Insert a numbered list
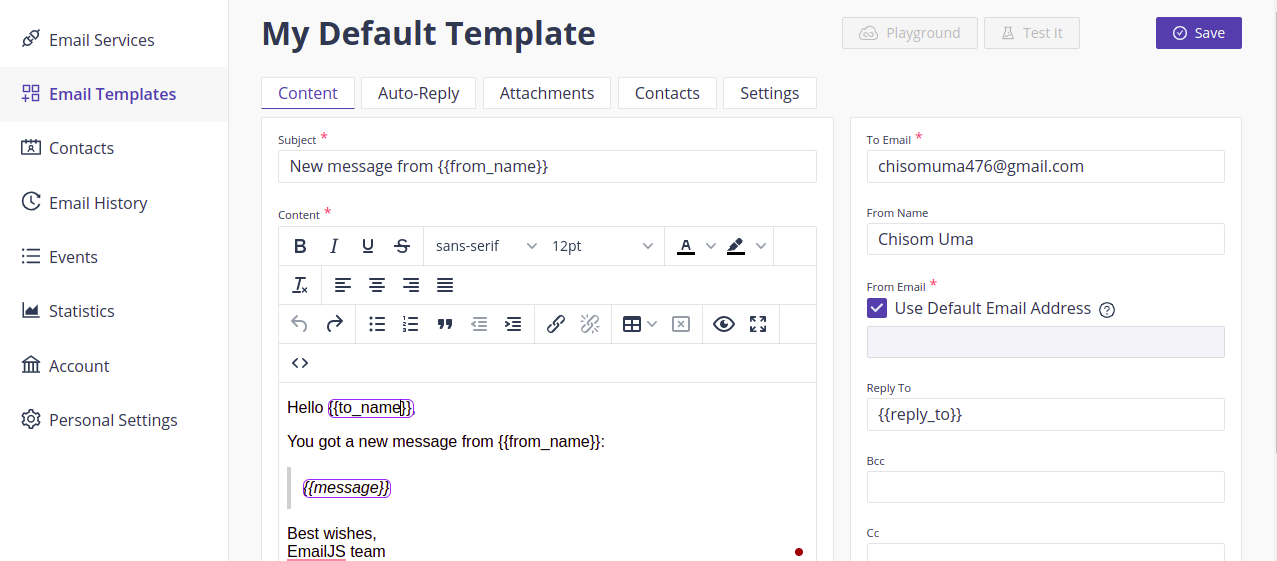Image resolution: width=1277 pixels, height=561 pixels. 411,324
